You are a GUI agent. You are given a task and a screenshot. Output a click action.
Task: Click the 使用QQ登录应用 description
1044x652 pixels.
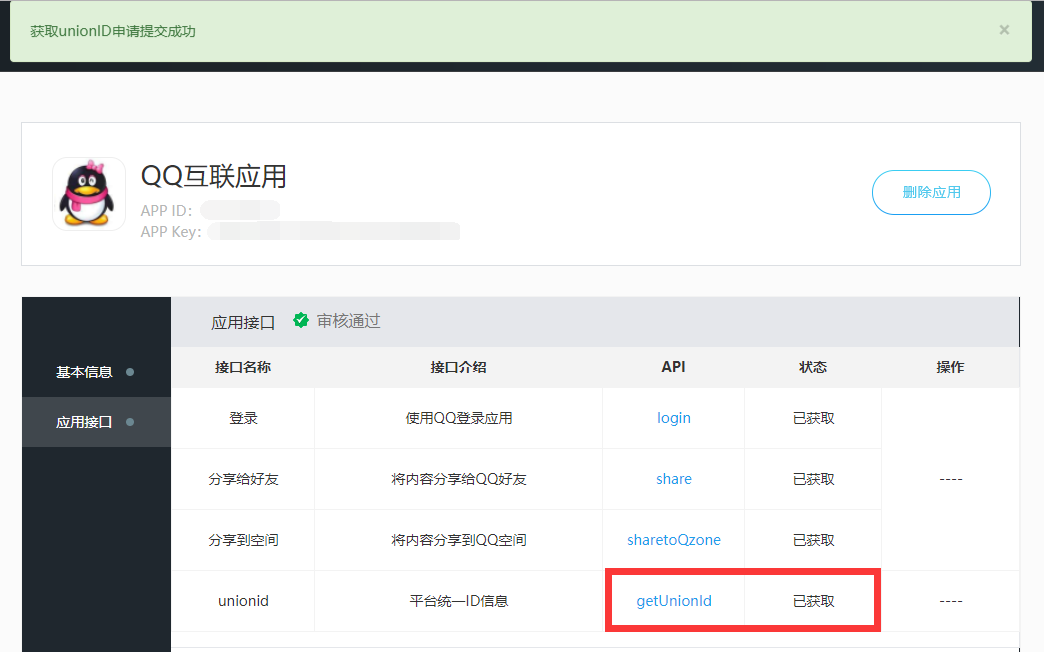tap(459, 418)
